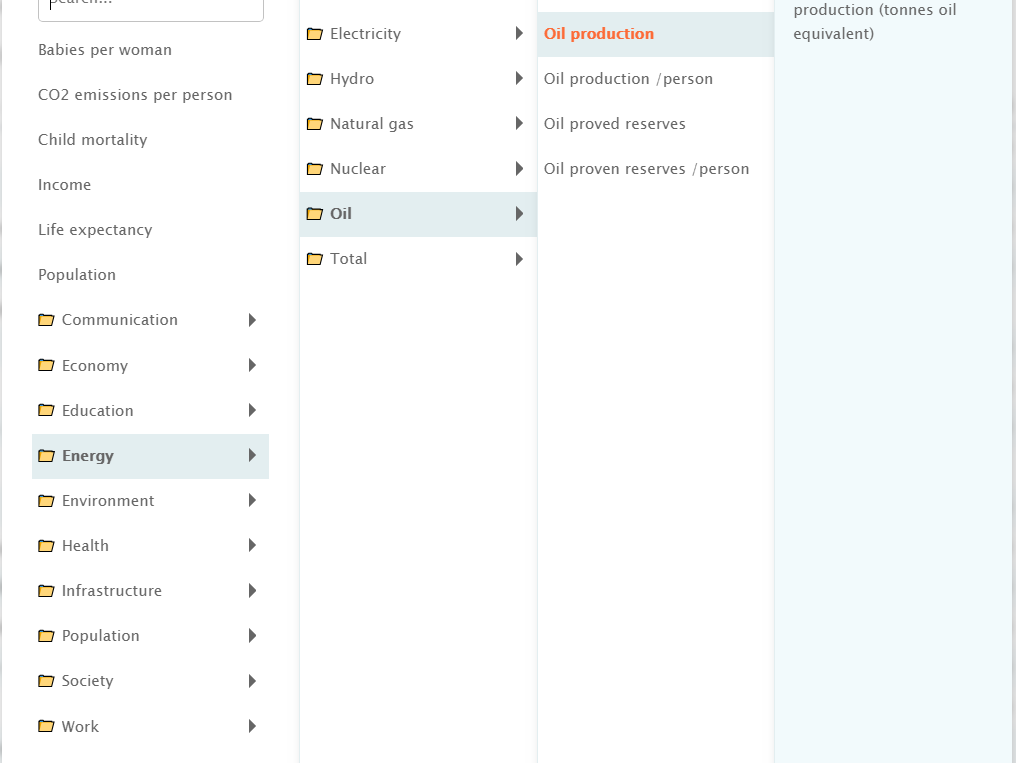Focus the indicator search field
The width and height of the screenshot is (1016, 763).
151,9
